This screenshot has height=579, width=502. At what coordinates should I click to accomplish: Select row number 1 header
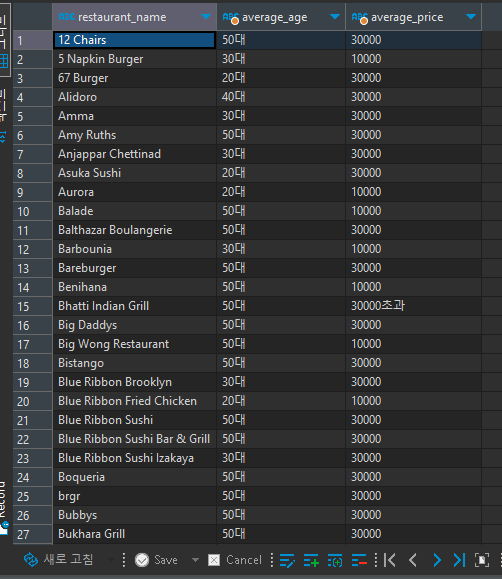tap(33, 40)
